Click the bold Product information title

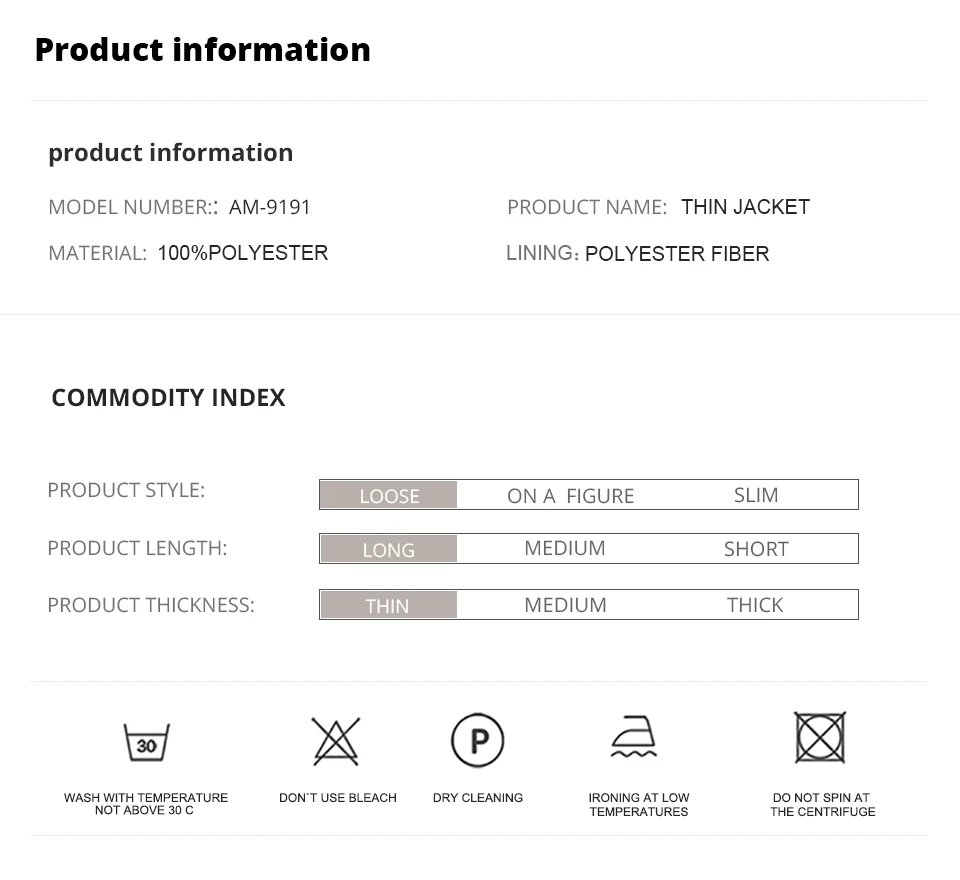click(x=203, y=49)
